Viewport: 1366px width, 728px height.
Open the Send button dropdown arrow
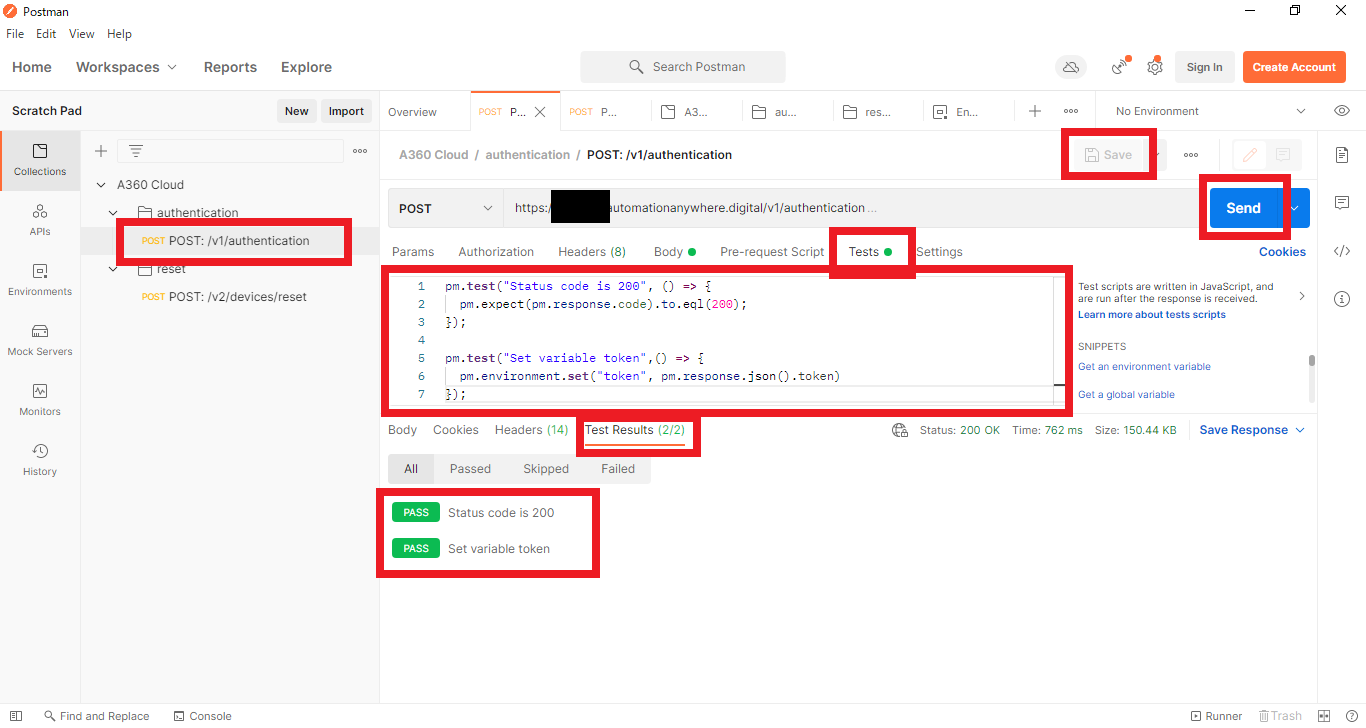(1294, 208)
